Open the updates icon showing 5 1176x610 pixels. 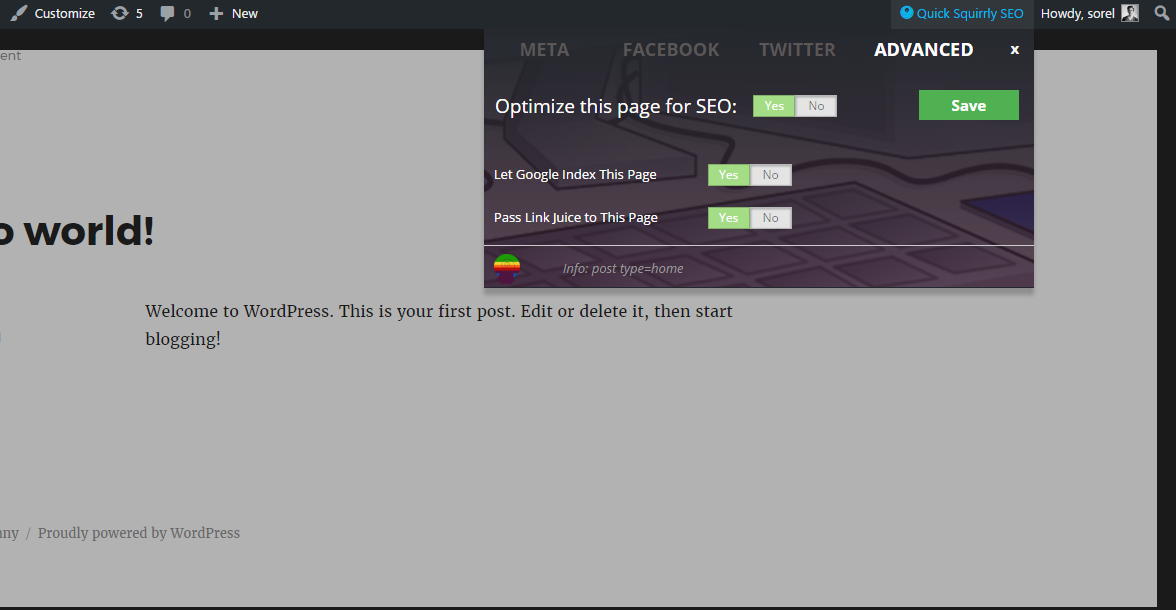pos(119,14)
